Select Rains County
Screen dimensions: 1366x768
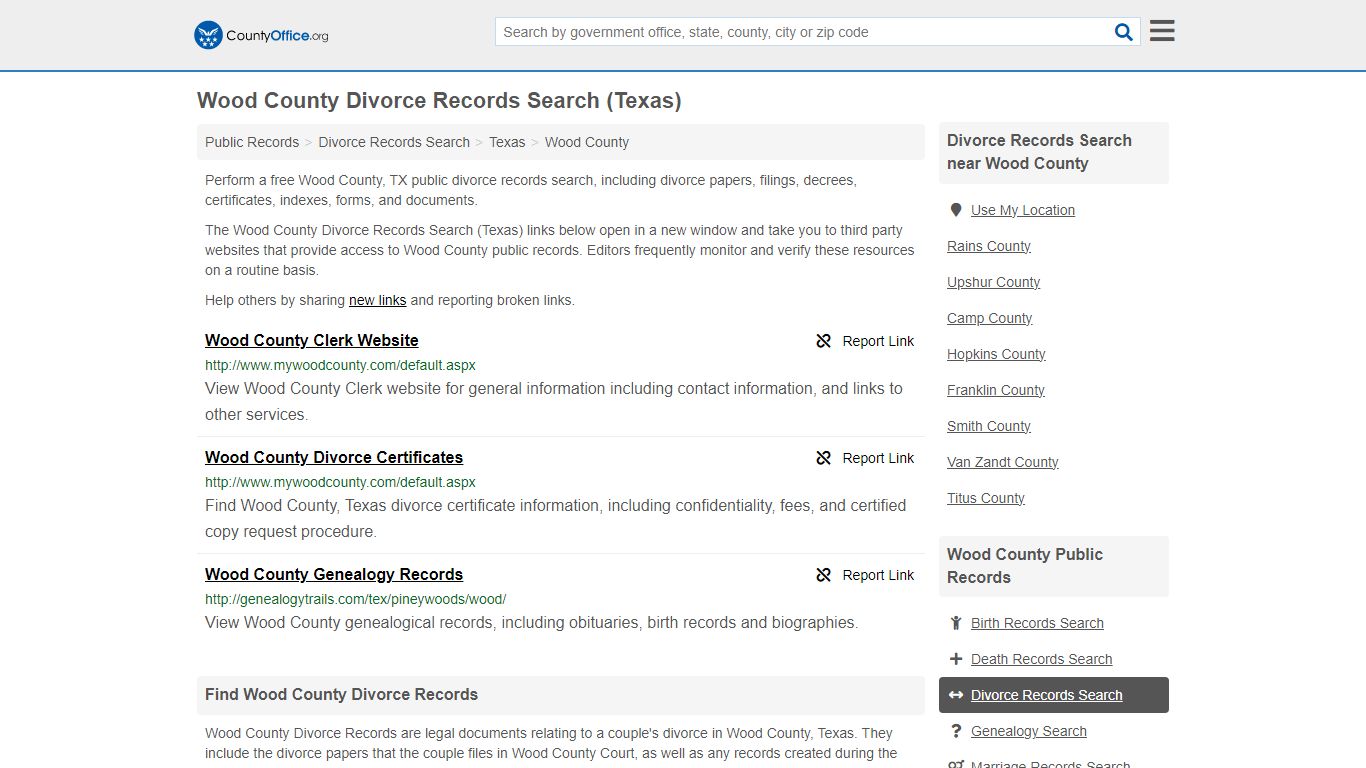[x=989, y=246]
